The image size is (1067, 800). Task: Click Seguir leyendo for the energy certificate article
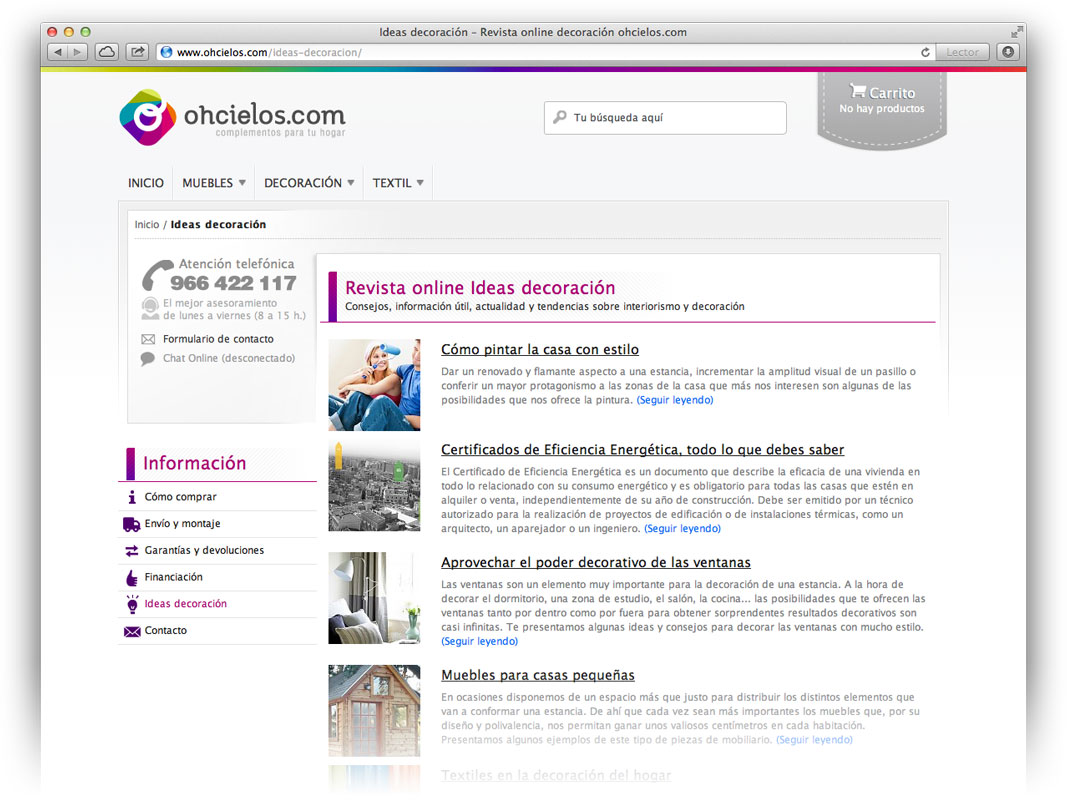(683, 529)
